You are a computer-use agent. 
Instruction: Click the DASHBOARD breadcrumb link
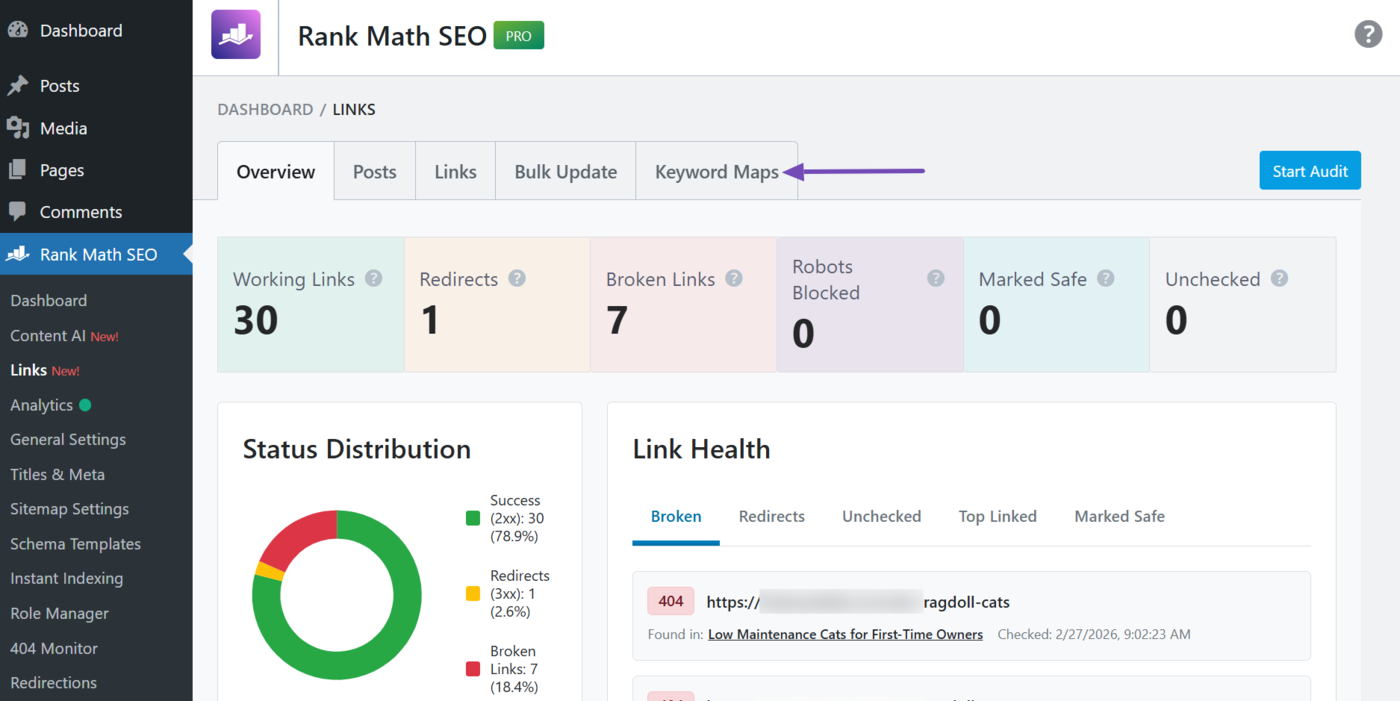point(265,110)
